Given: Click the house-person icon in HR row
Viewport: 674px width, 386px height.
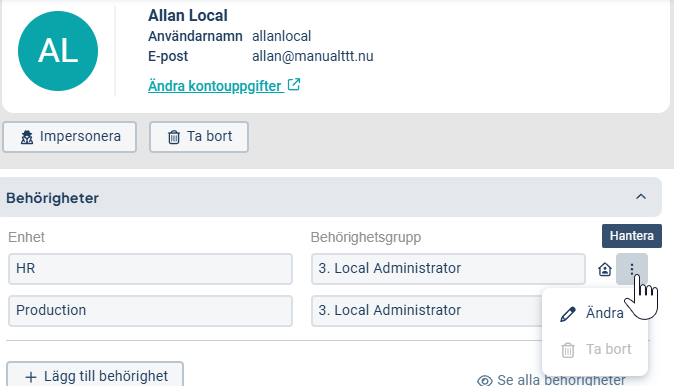Looking at the screenshot, I should (x=604, y=269).
